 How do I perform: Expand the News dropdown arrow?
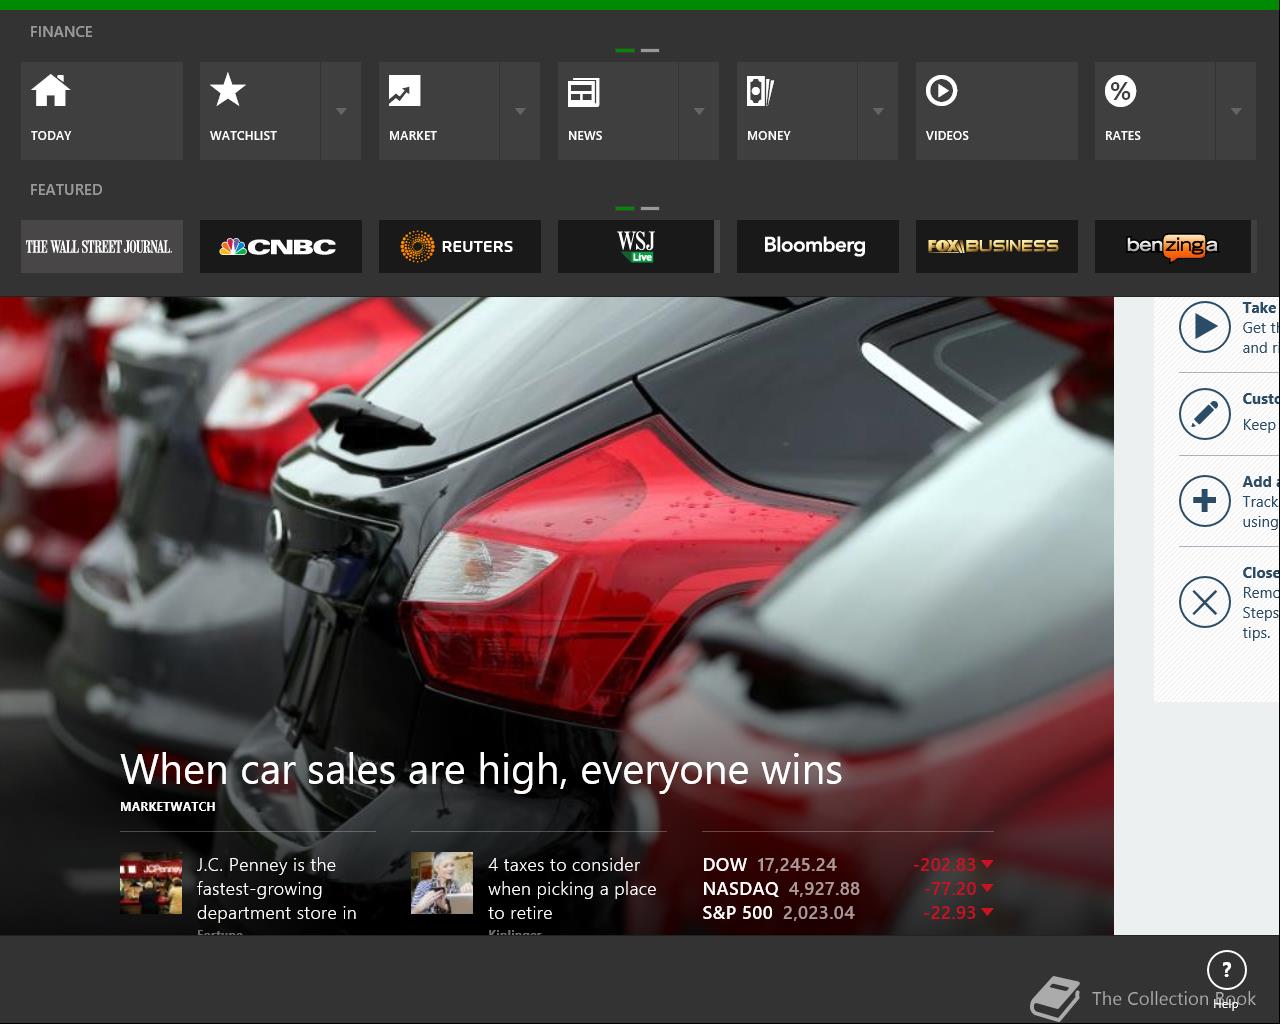coord(699,111)
